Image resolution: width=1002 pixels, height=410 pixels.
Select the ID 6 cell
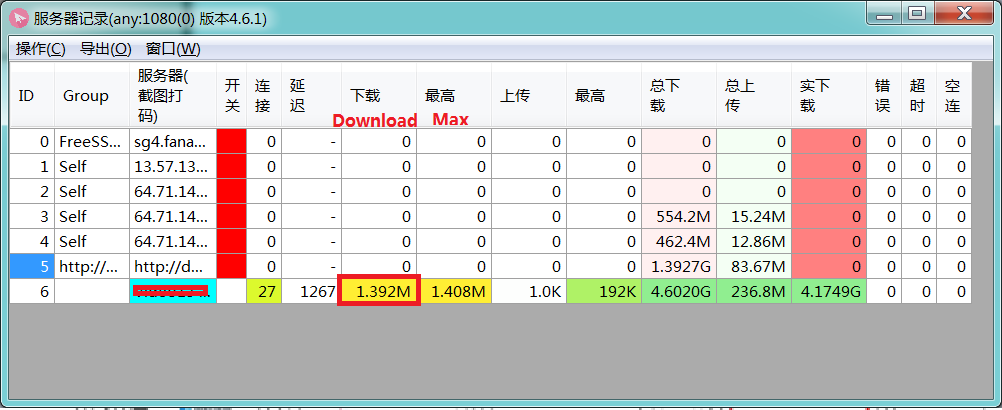click(x=32, y=291)
